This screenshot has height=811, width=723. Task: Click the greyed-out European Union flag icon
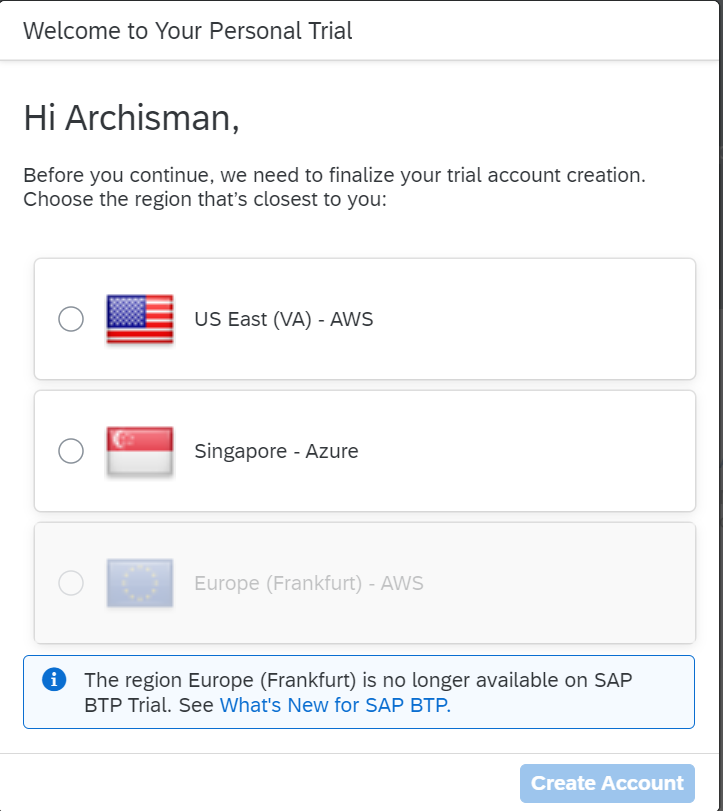click(x=140, y=583)
